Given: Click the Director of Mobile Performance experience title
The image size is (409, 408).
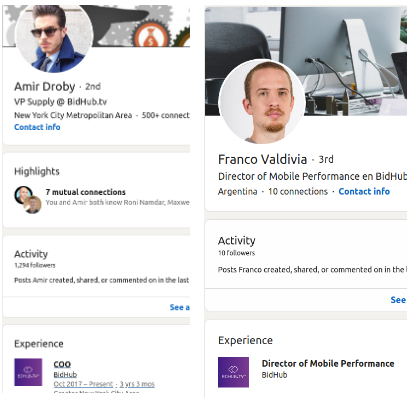Looking at the screenshot, I should click(x=328, y=363).
